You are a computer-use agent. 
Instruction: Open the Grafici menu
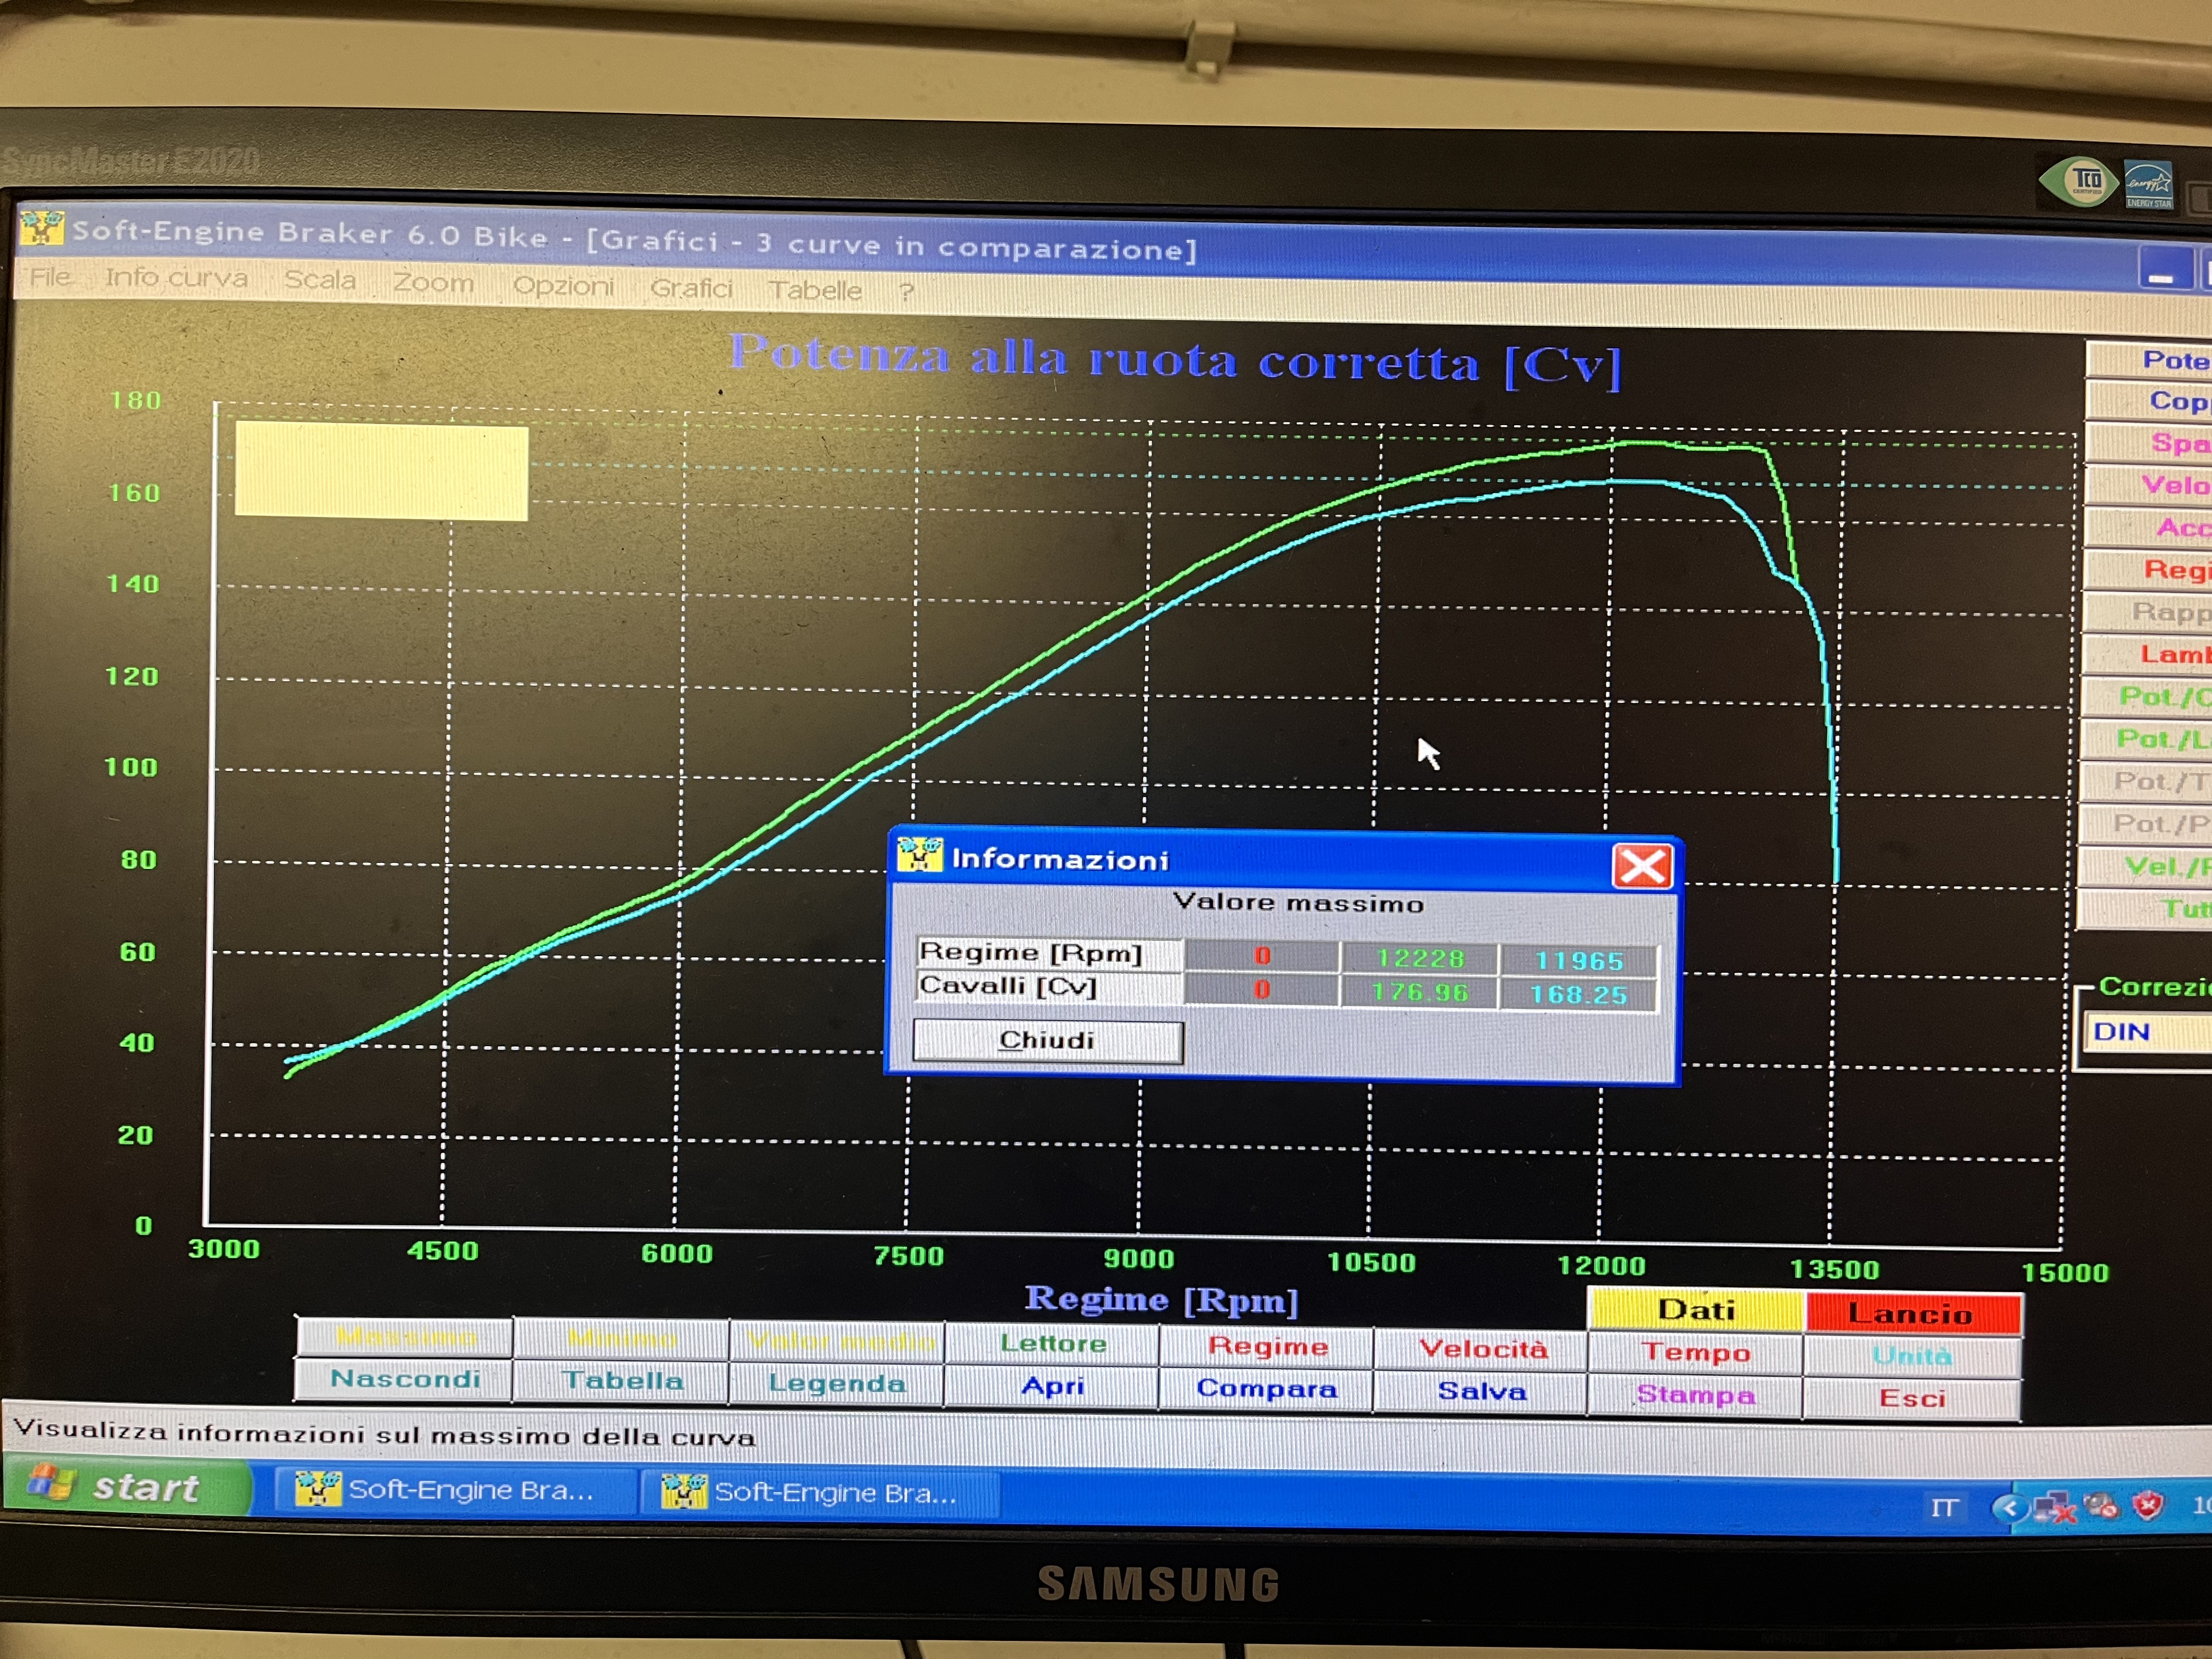coord(691,288)
